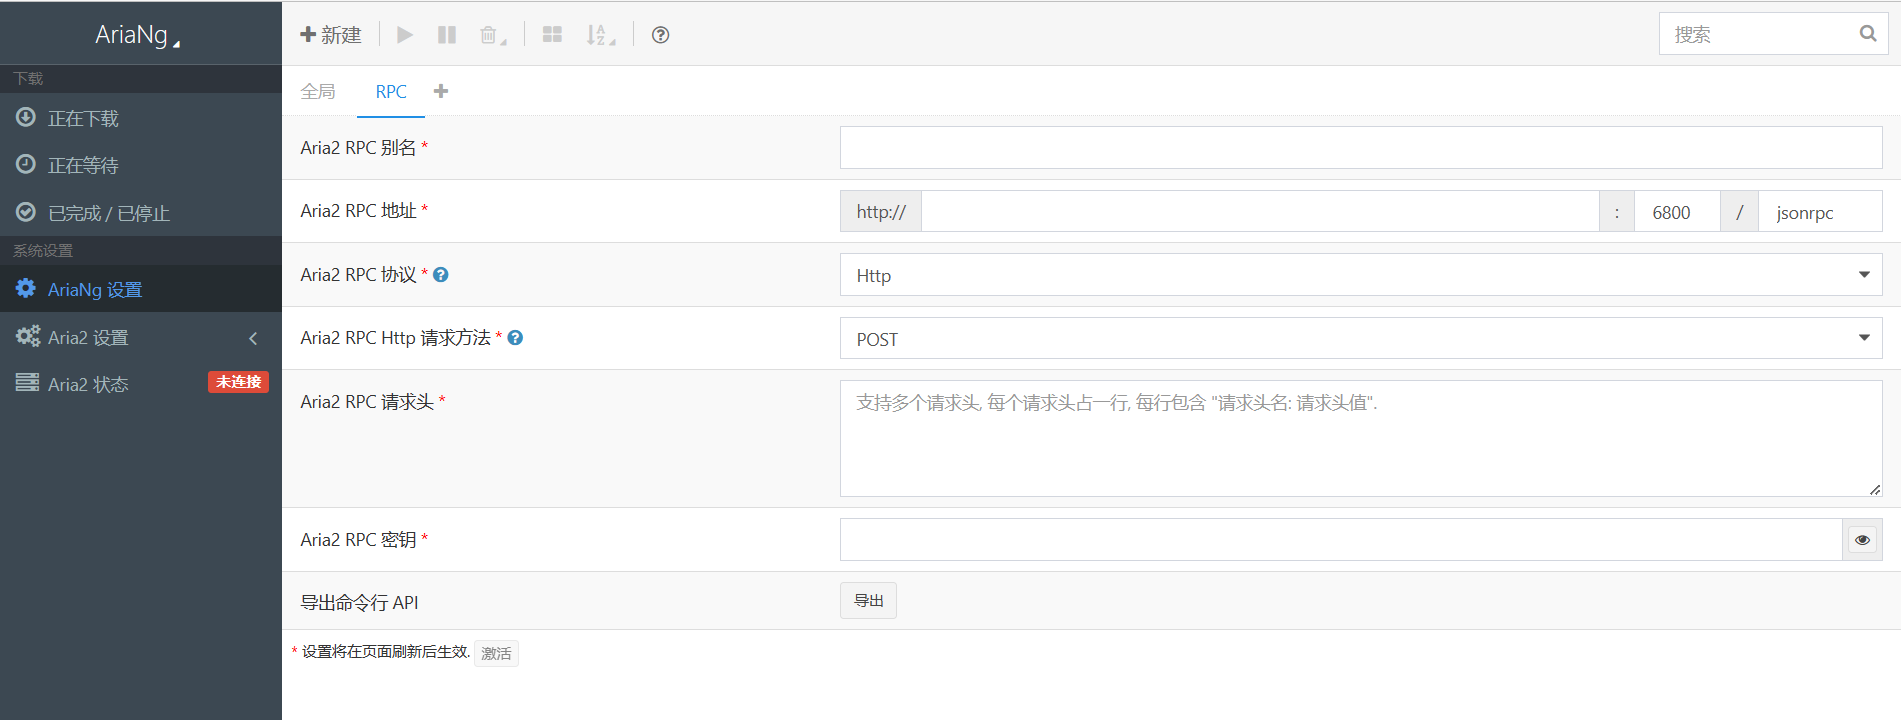Toggle RPC secret visibility eye icon
This screenshot has height=720, width=1901.
click(x=1862, y=540)
